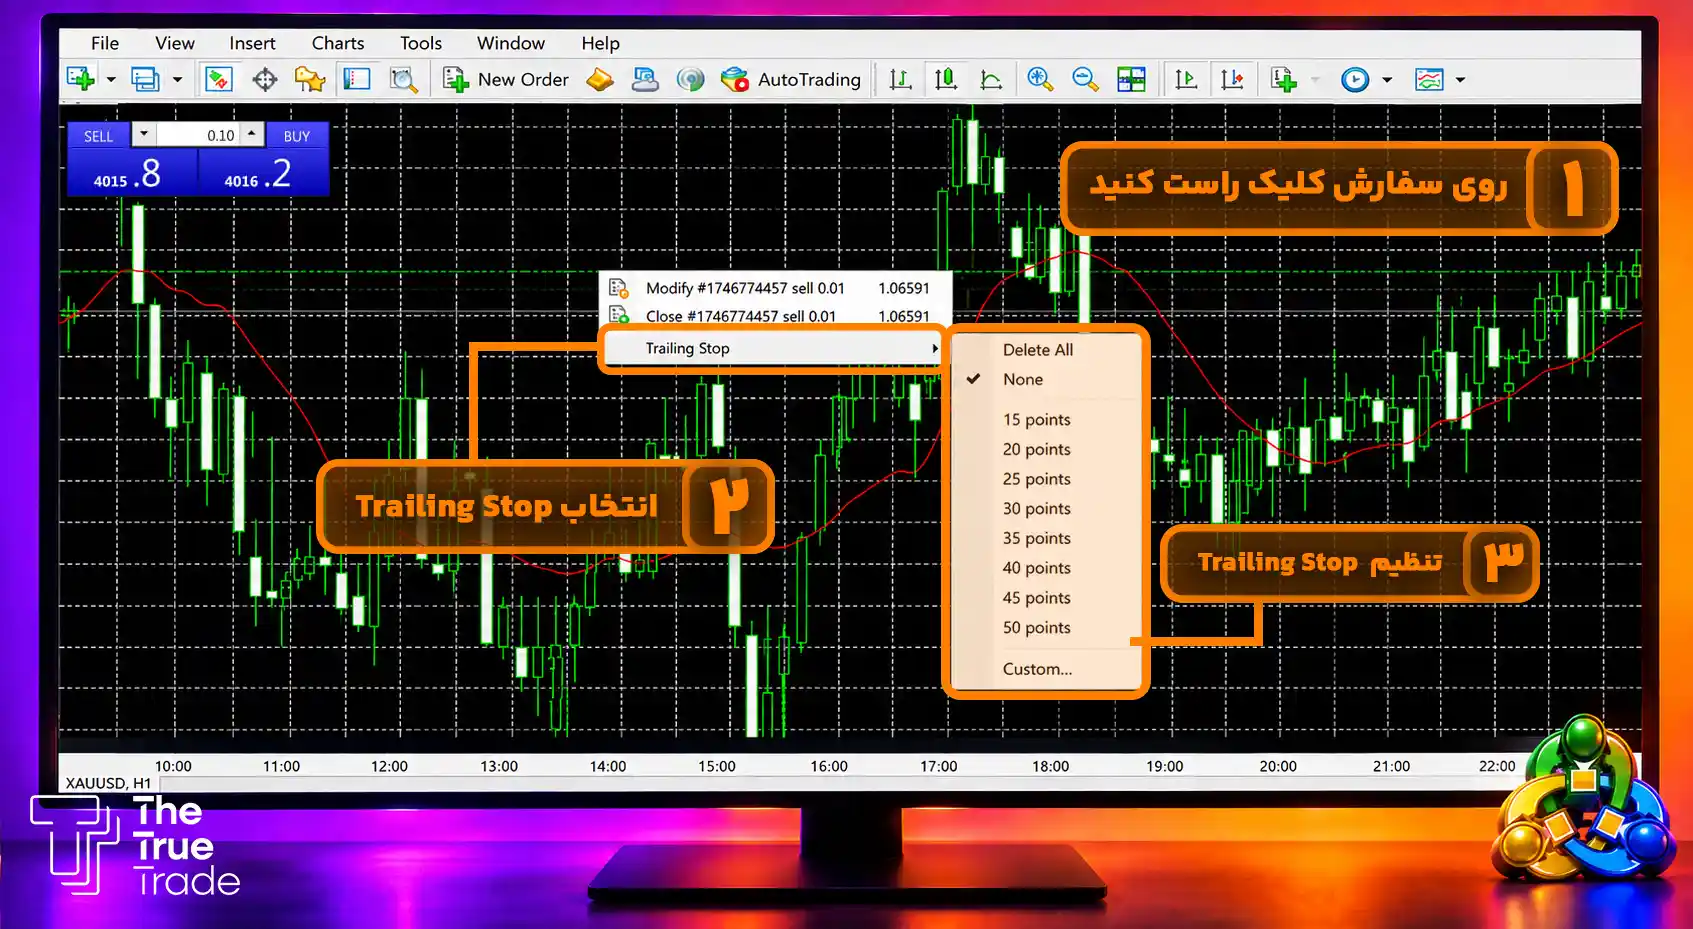Launch the Strategy Tester magnifier icon
1693x929 pixels.
[403, 79]
